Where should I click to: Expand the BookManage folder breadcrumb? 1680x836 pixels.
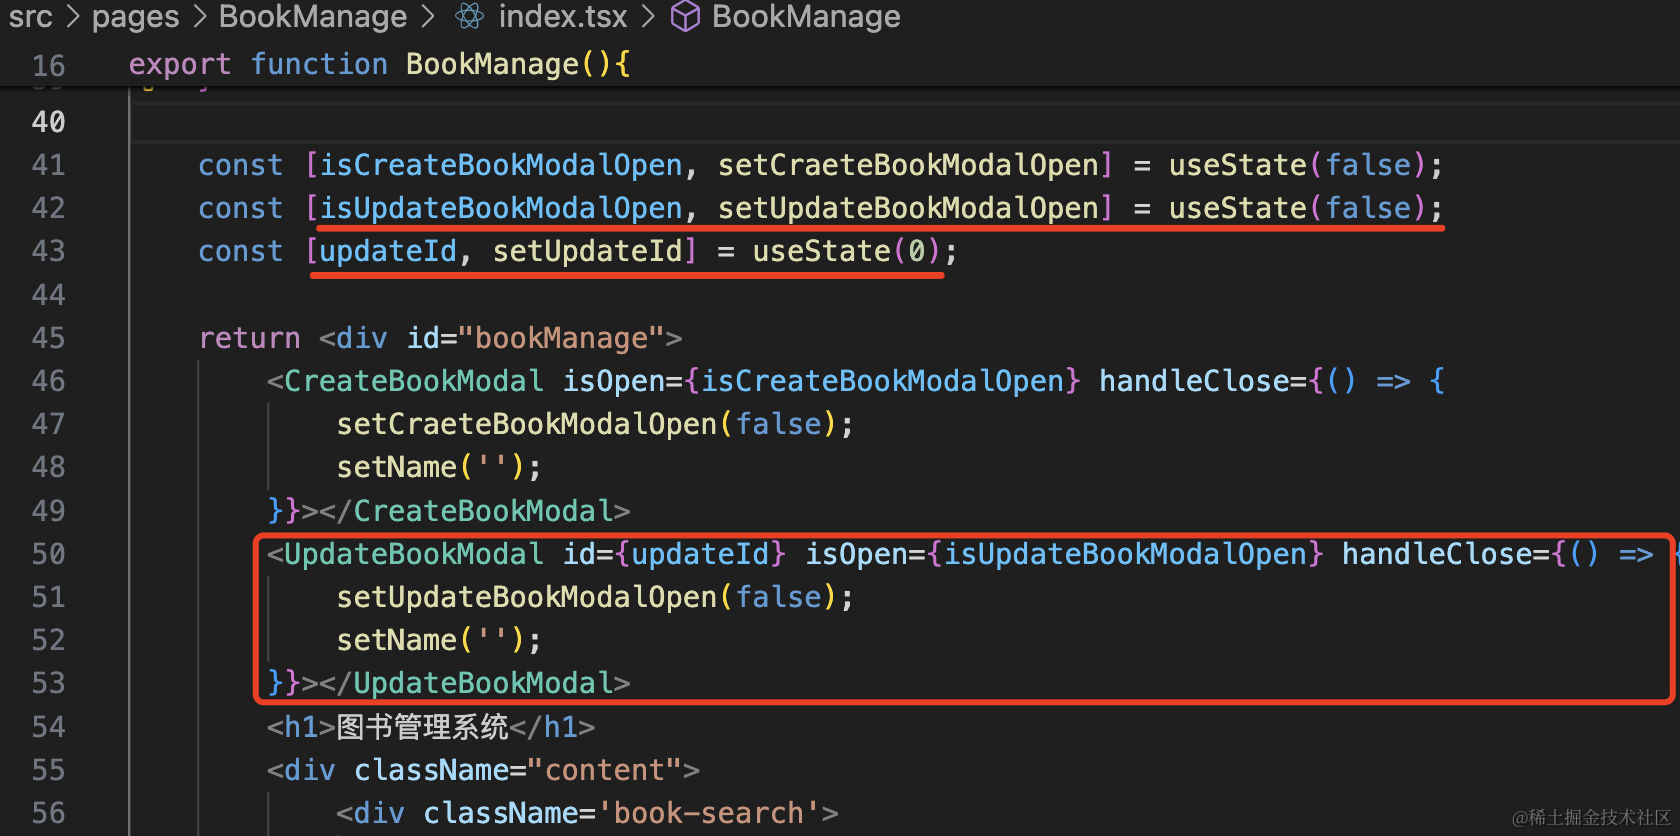(313, 16)
